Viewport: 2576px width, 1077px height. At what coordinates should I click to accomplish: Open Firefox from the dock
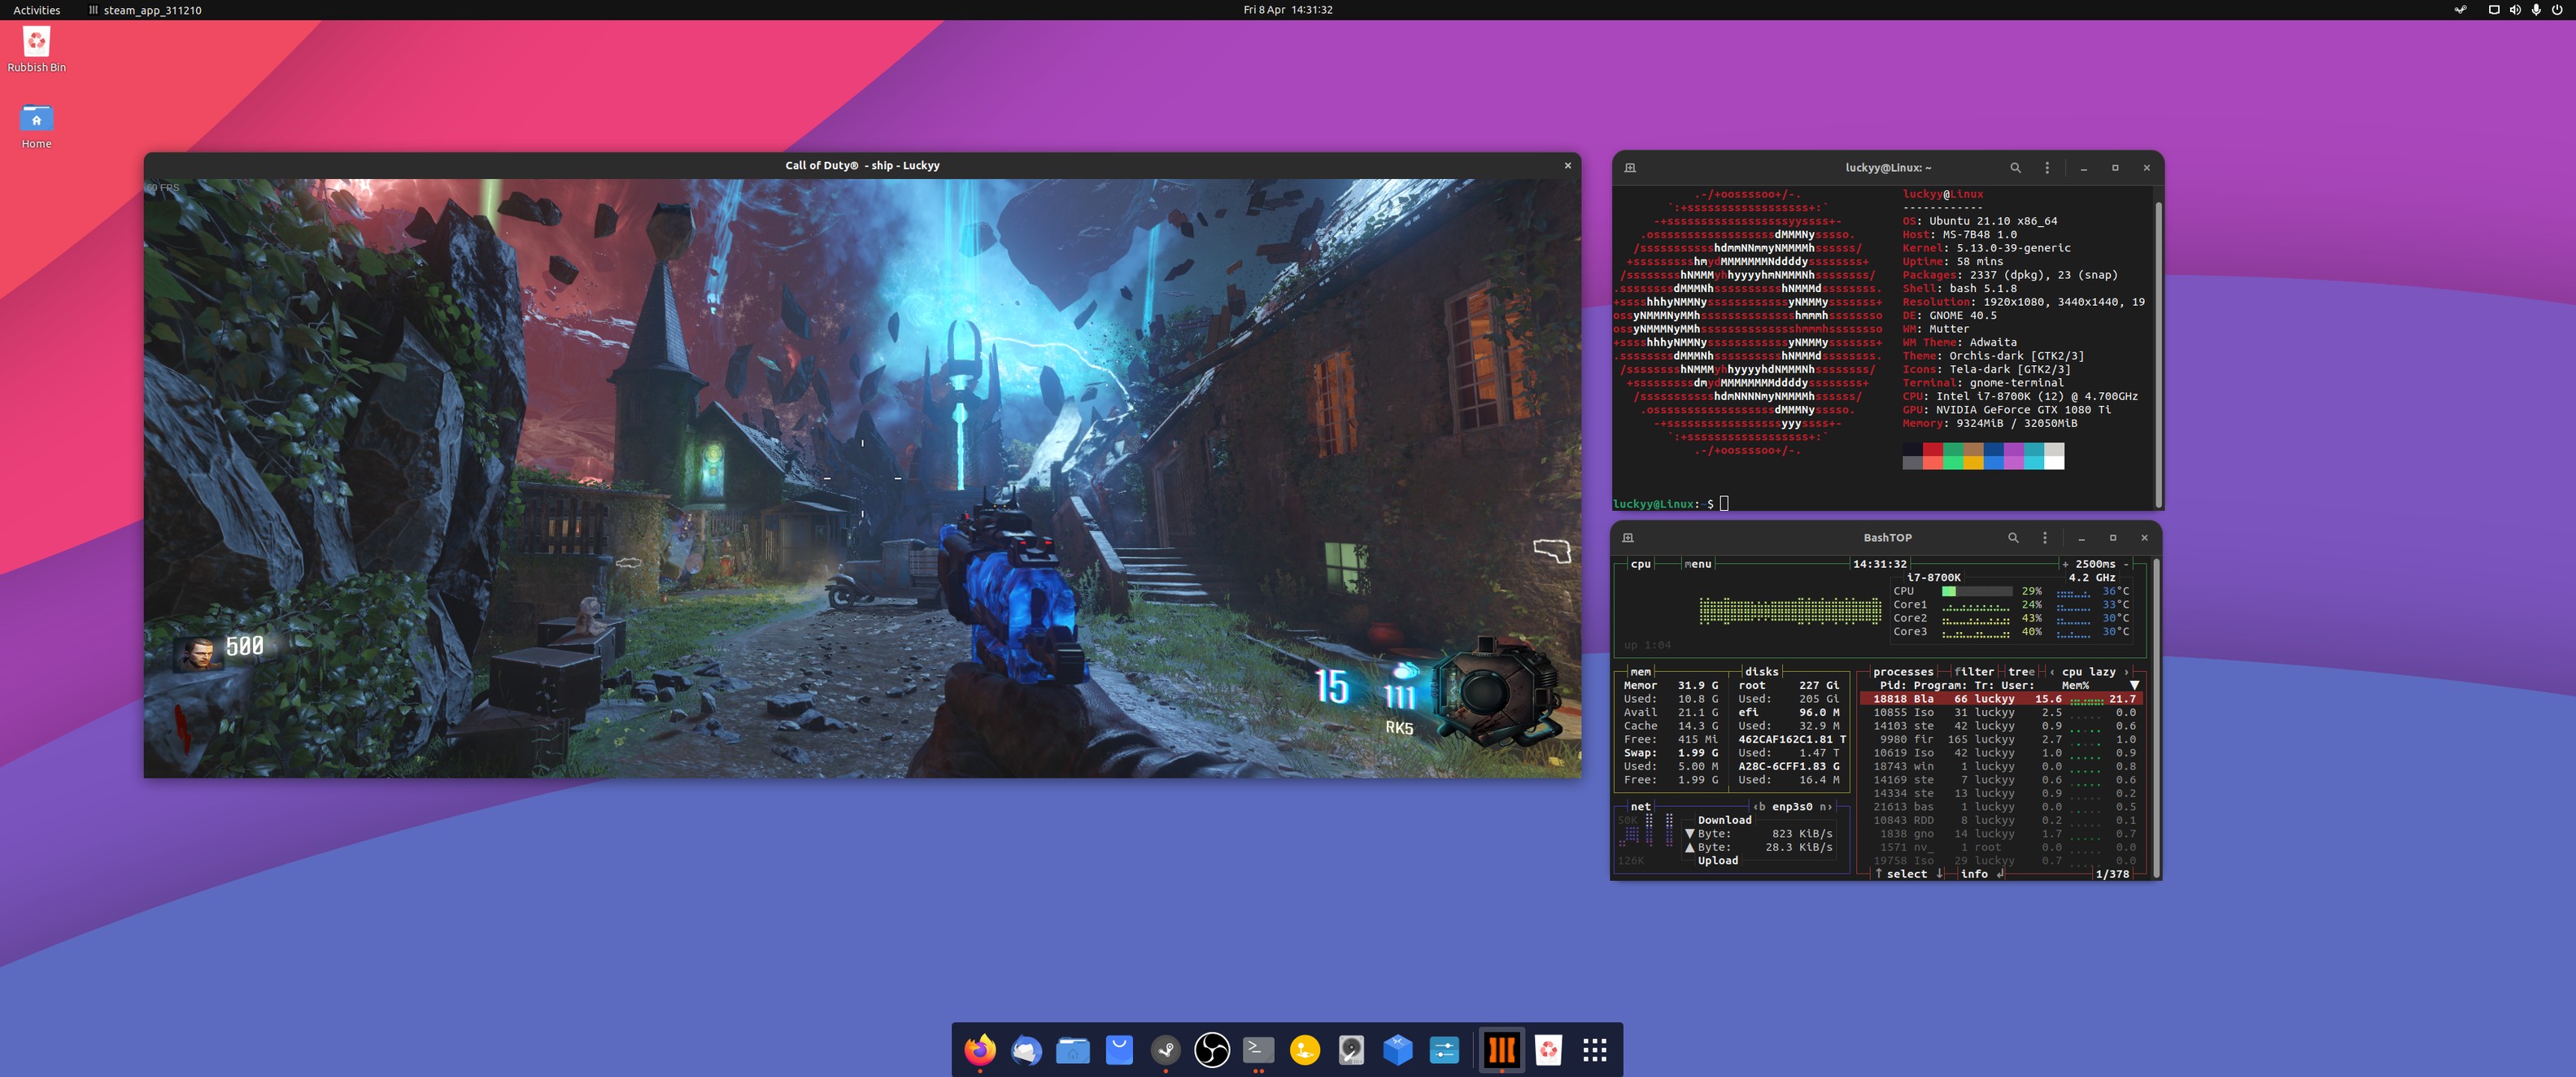979,1049
